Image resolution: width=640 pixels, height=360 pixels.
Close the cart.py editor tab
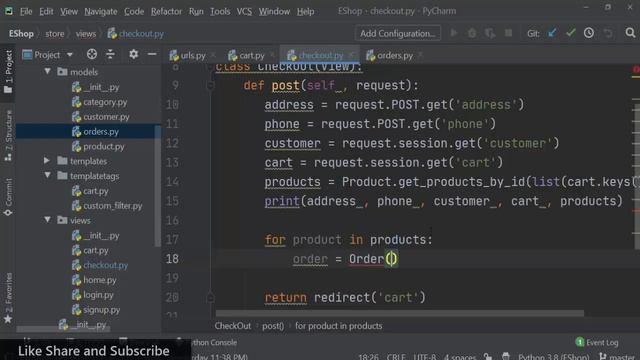coord(272,55)
